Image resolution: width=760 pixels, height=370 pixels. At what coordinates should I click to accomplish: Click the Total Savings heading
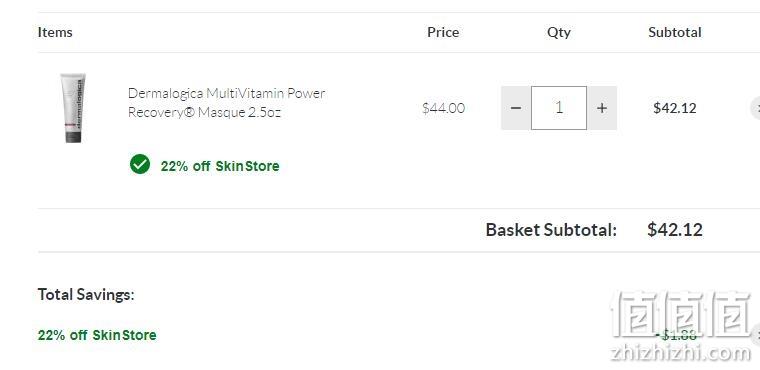[x=86, y=294]
